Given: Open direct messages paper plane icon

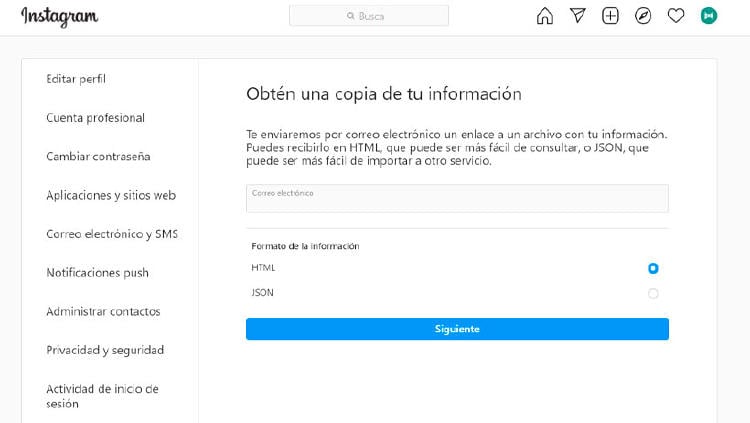Looking at the screenshot, I should pos(578,16).
